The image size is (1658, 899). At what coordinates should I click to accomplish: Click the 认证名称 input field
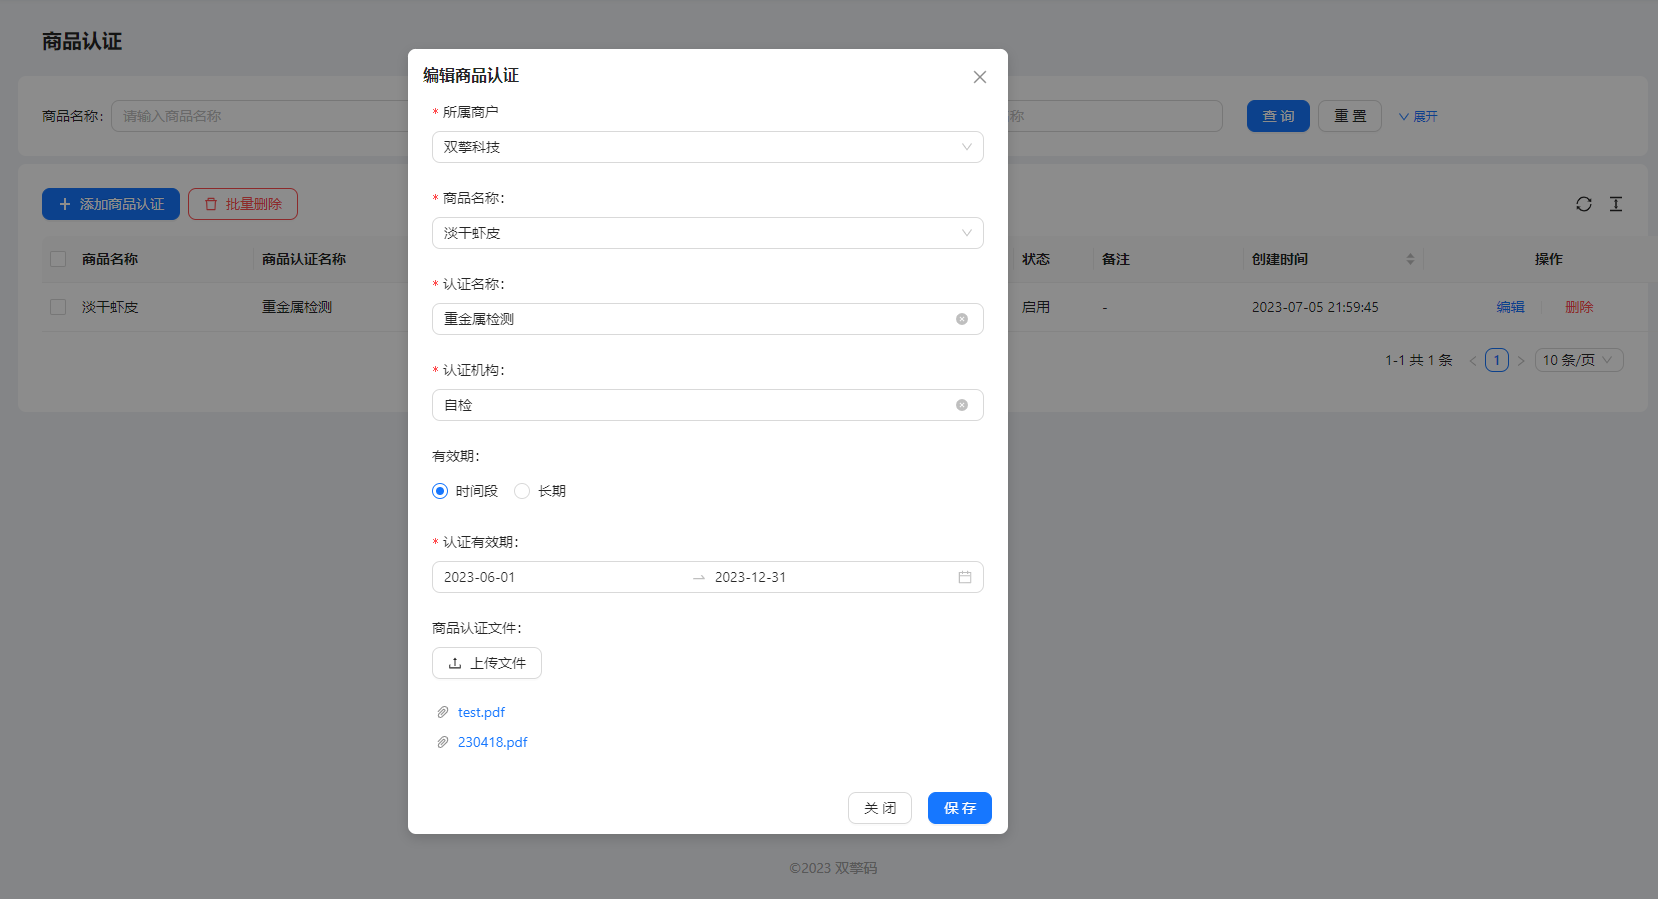click(708, 319)
